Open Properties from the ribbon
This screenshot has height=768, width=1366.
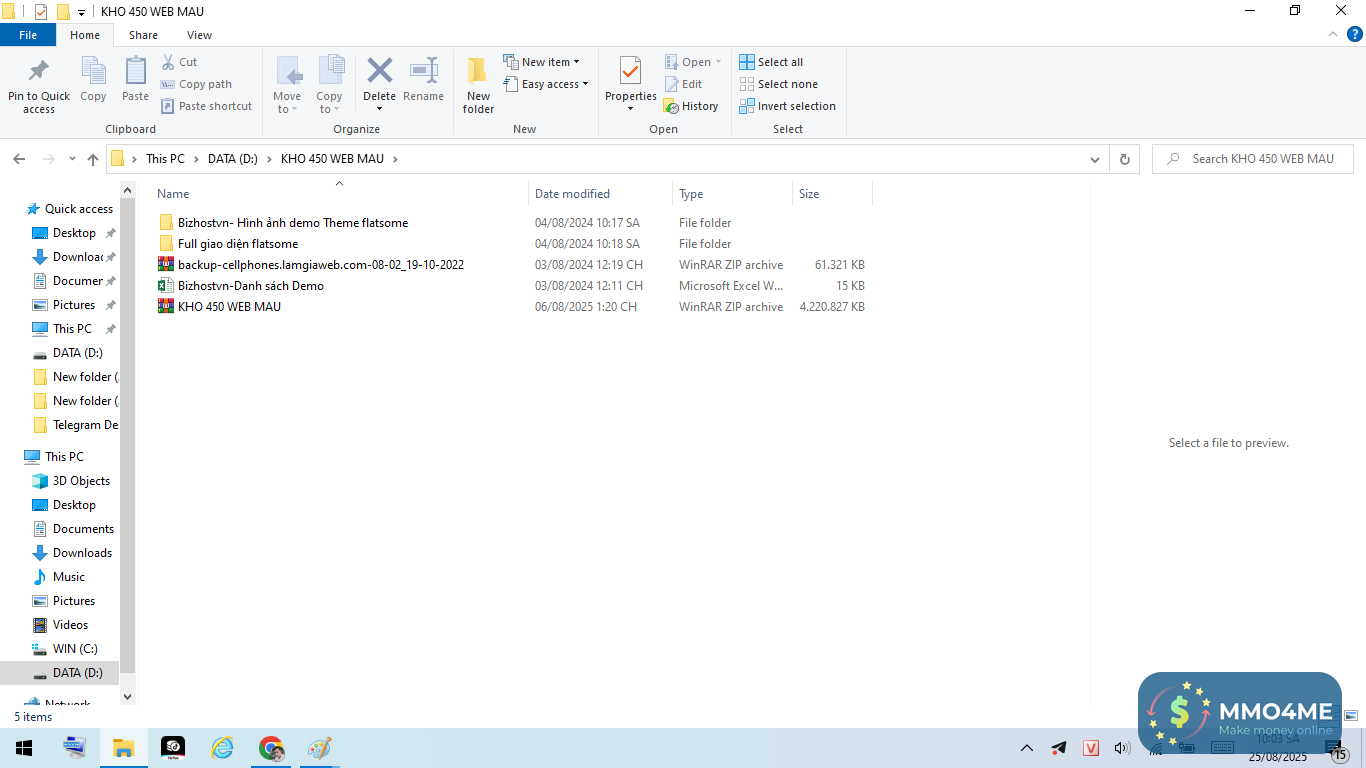pyautogui.click(x=630, y=85)
